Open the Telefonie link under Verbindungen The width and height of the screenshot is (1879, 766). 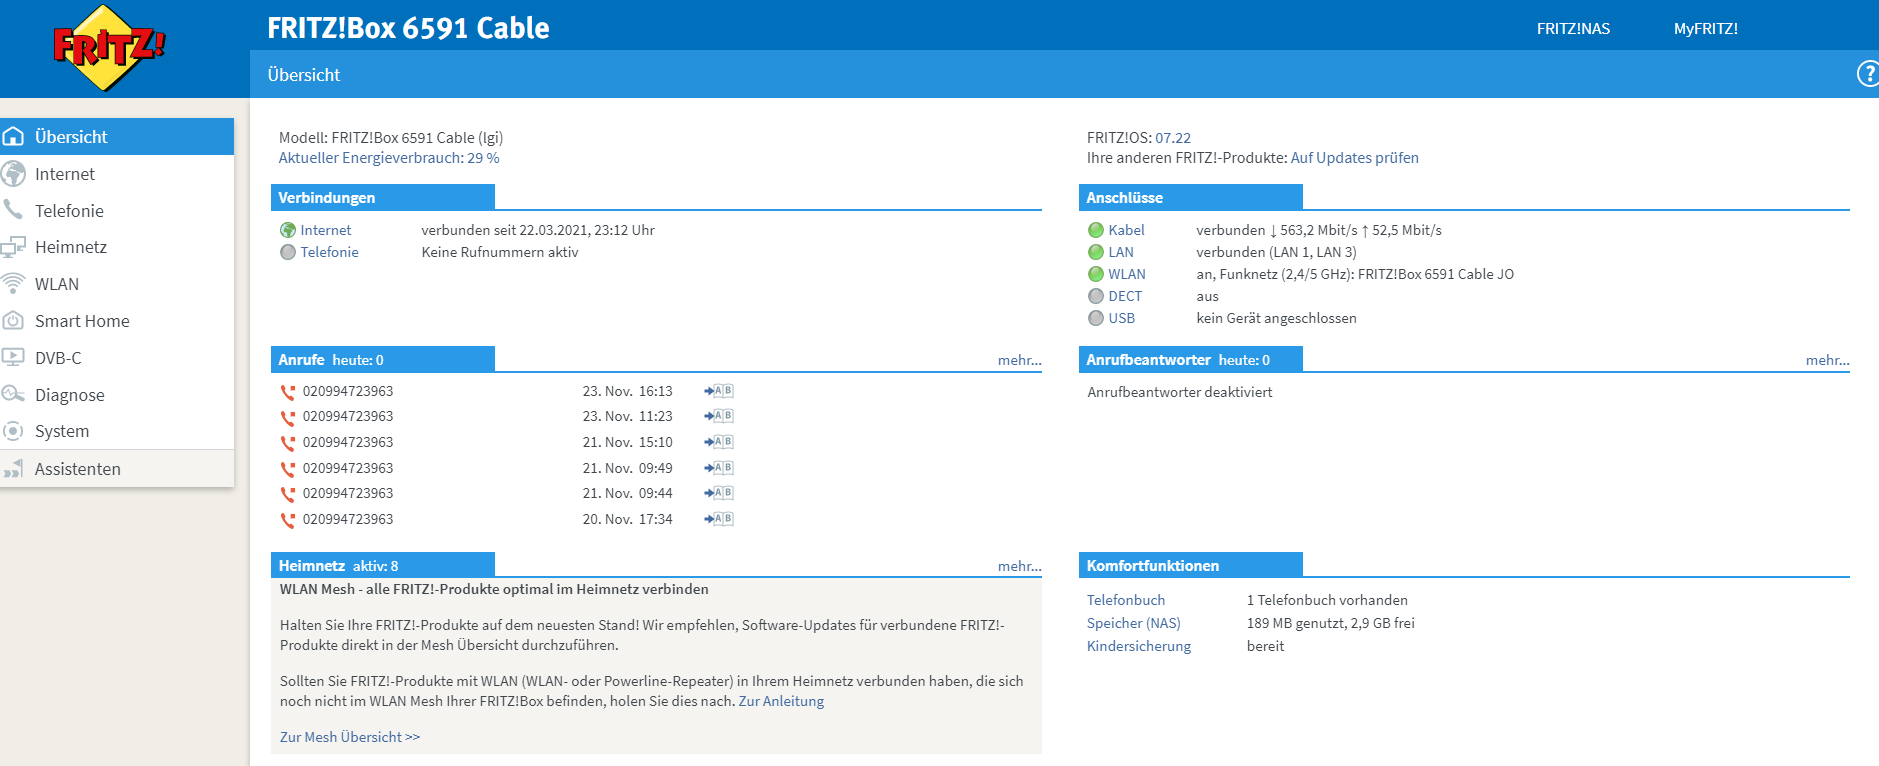pyautogui.click(x=330, y=252)
